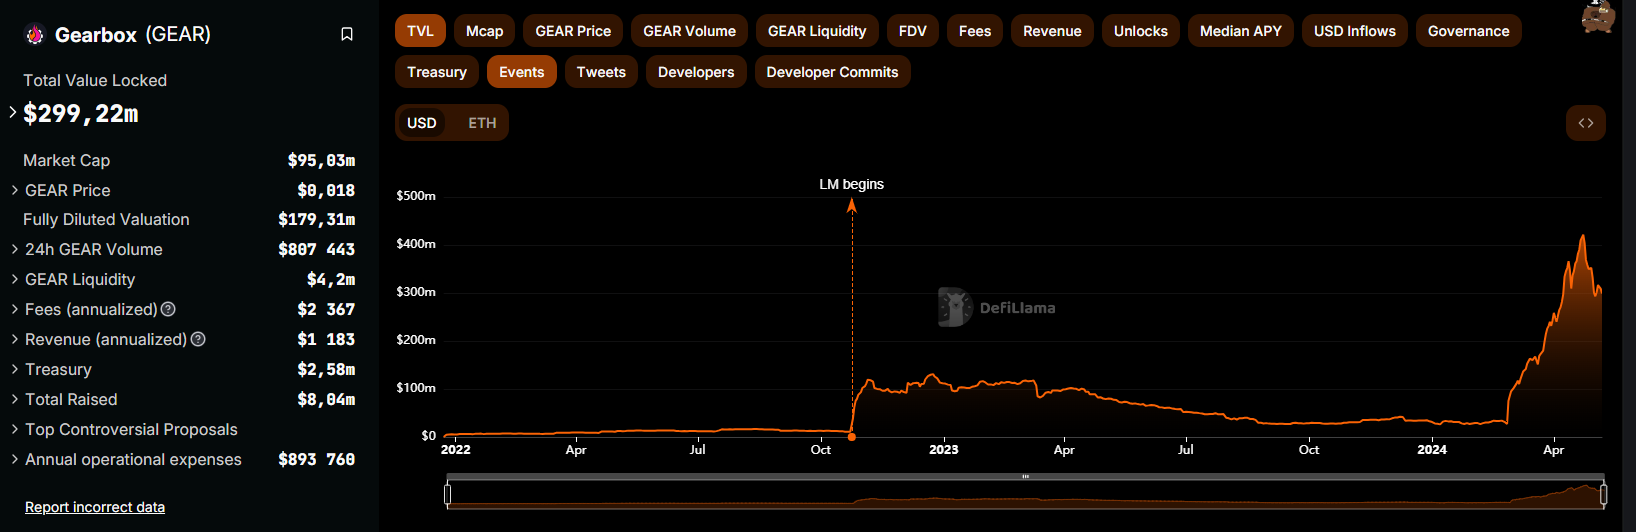Select the Governance metric button
Viewport: 1636px width, 532px height.
1468,31
